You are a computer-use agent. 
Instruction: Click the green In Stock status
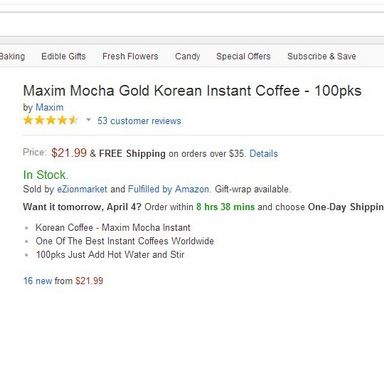pyautogui.click(x=46, y=175)
